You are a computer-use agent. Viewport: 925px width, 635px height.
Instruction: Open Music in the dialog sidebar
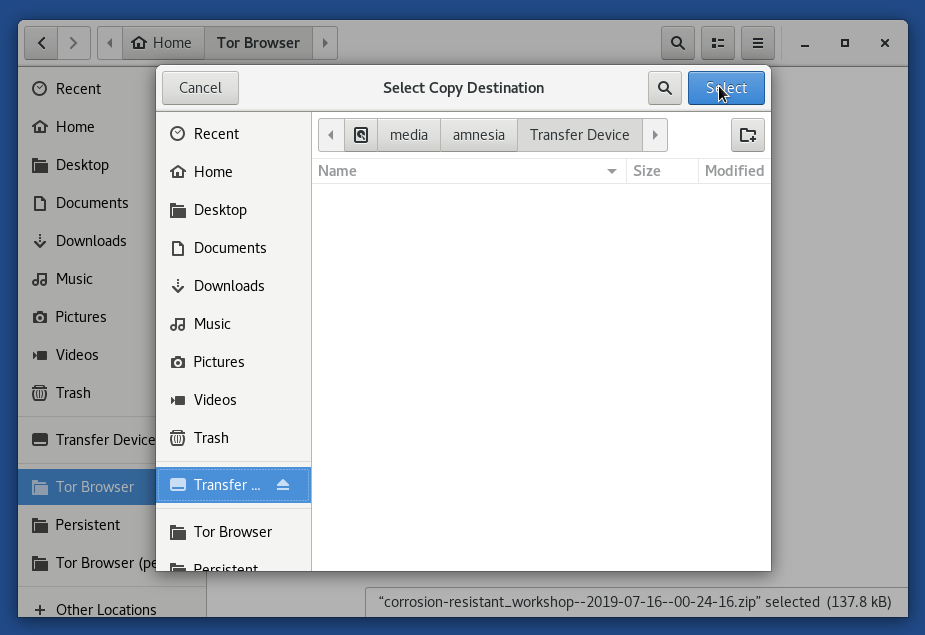(x=234, y=324)
